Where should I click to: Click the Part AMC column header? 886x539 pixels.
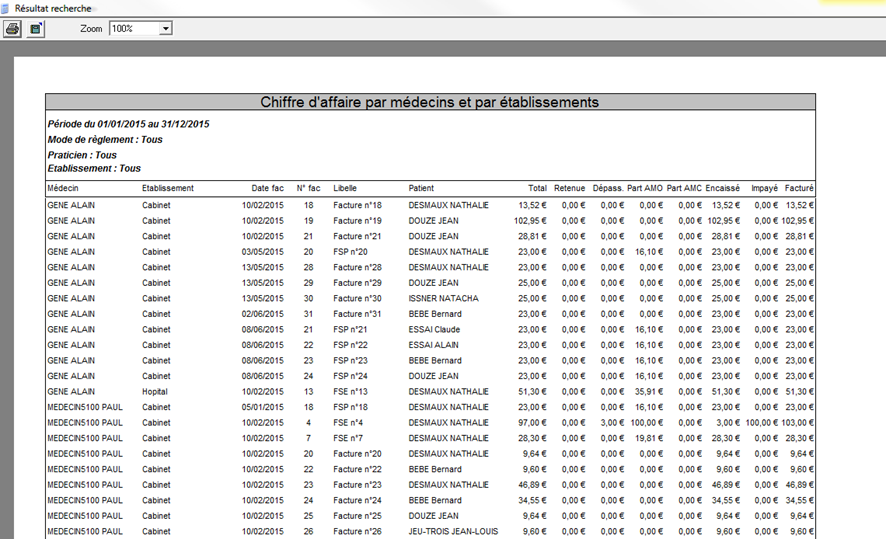(684, 188)
